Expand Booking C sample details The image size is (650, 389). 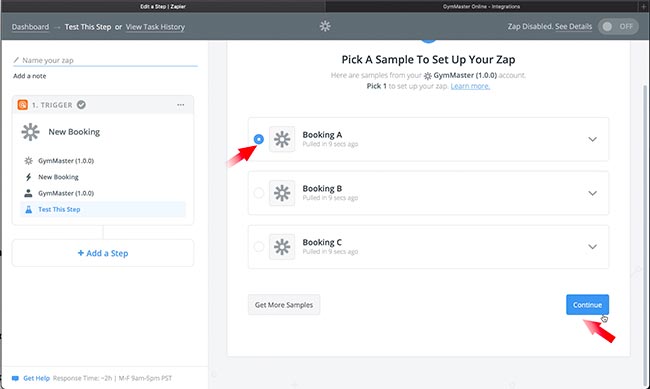[593, 247]
